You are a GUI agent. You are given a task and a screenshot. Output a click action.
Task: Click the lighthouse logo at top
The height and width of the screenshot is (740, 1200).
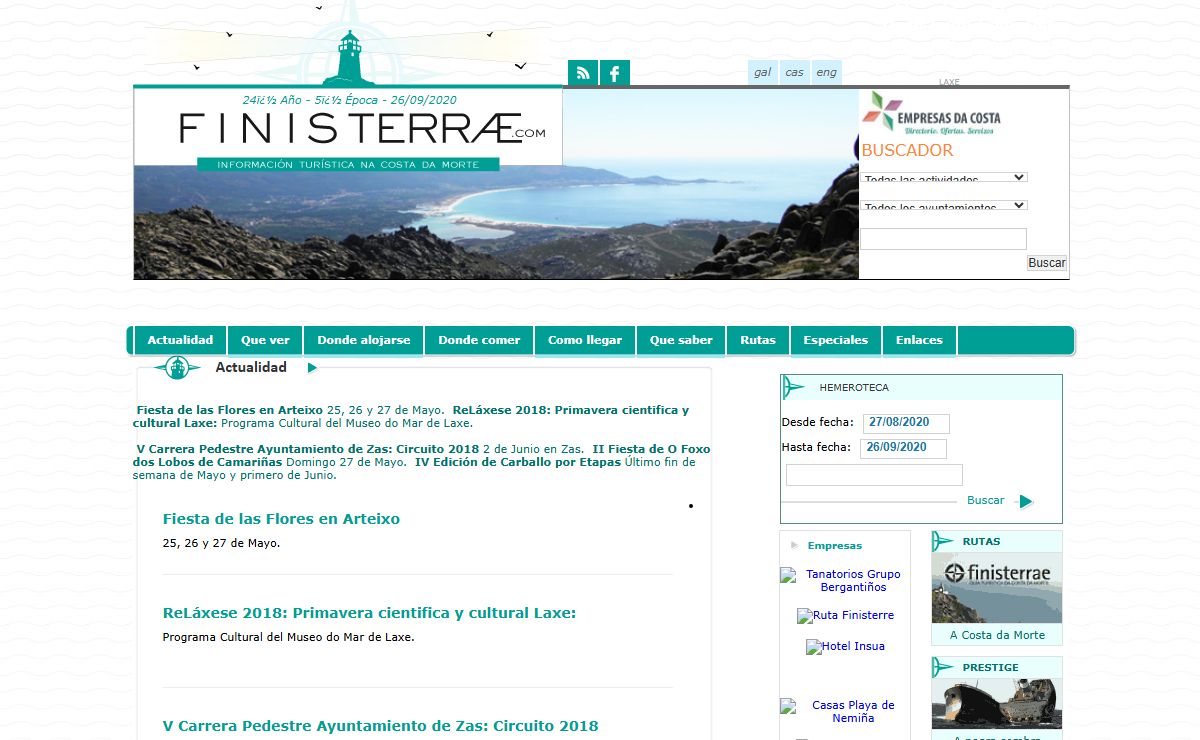[349, 57]
